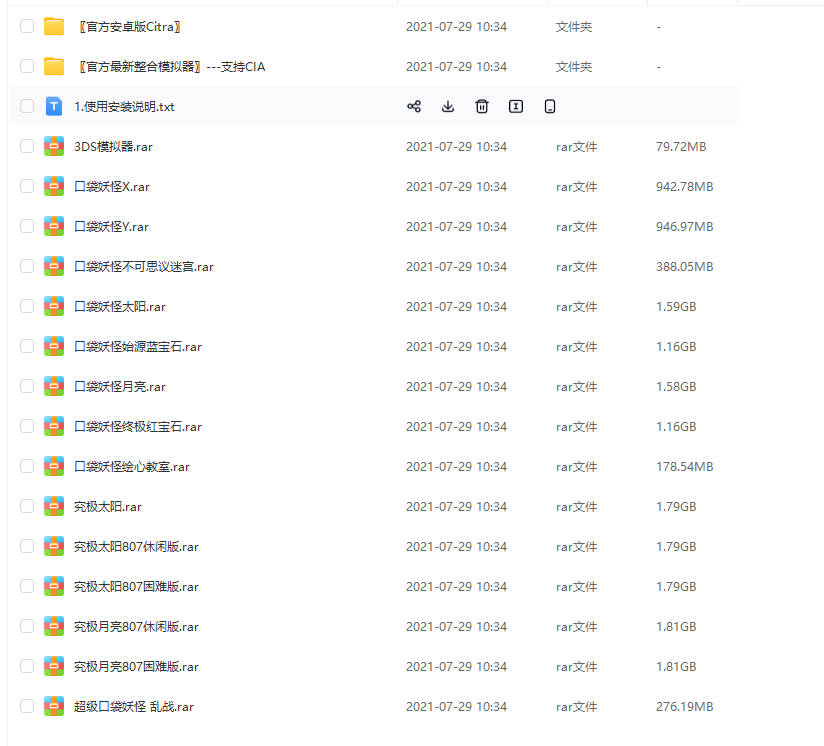Image resolution: width=824 pixels, height=746 pixels.
Task: Click file name 超级口袋妖怪 乱战.rar
Action: (x=134, y=707)
